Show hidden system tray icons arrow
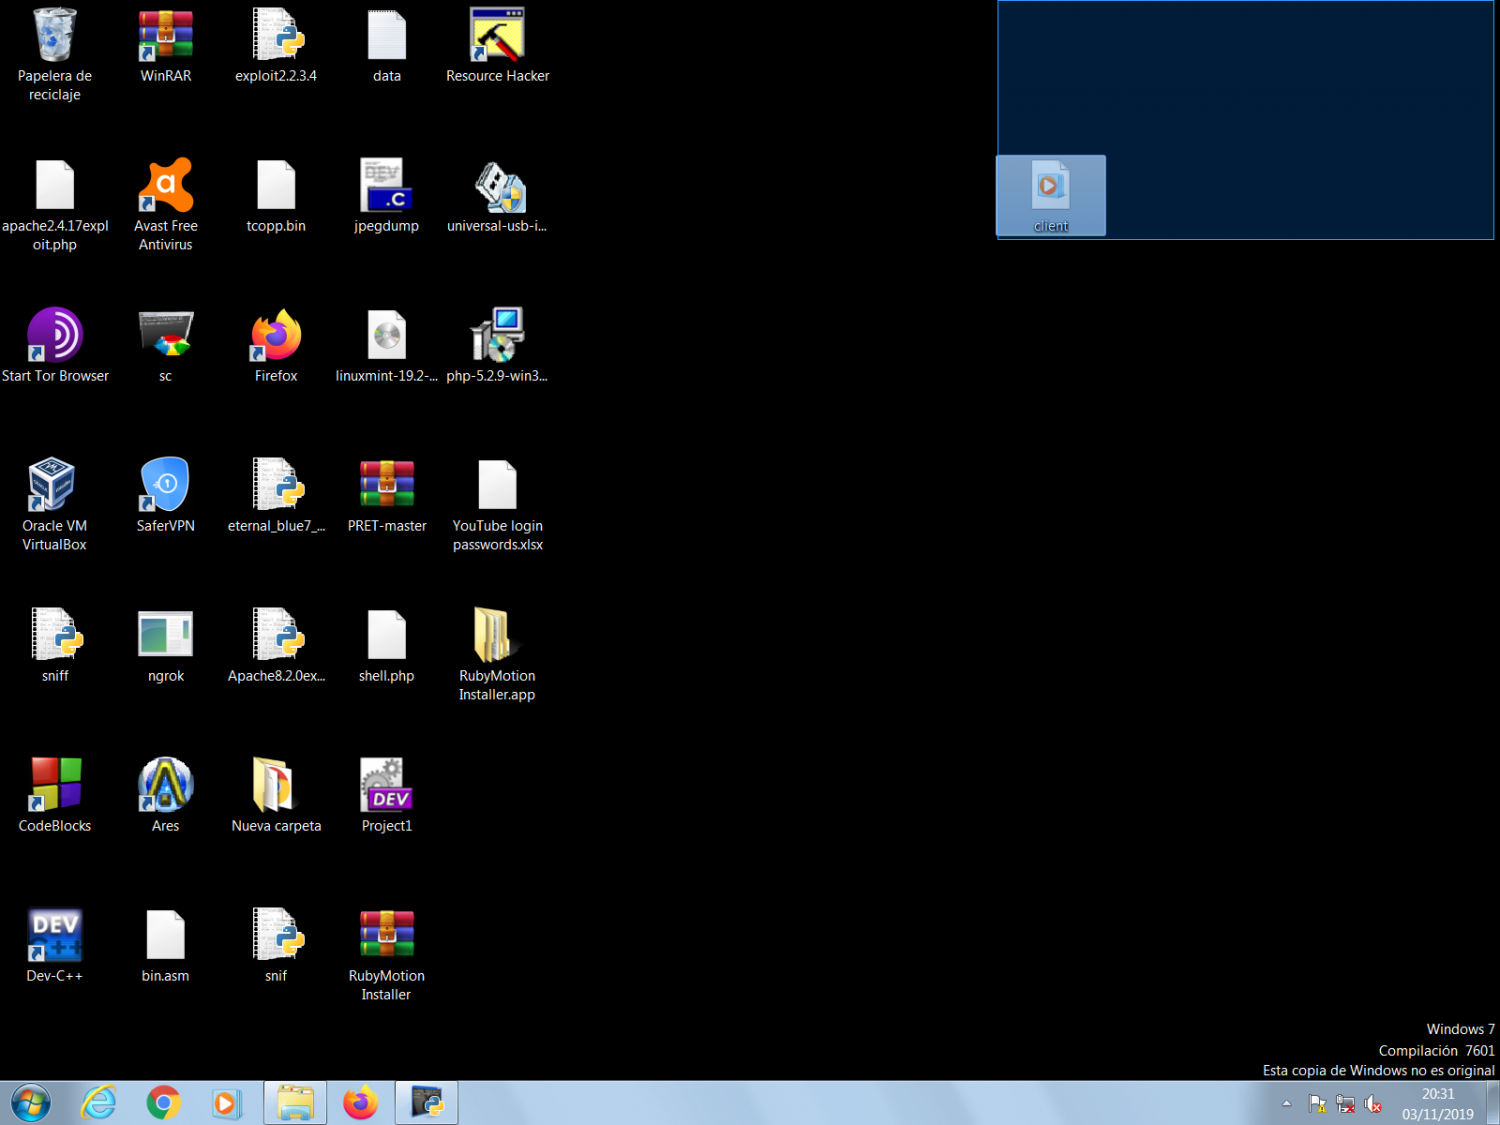 (x=1287, y=1104)
